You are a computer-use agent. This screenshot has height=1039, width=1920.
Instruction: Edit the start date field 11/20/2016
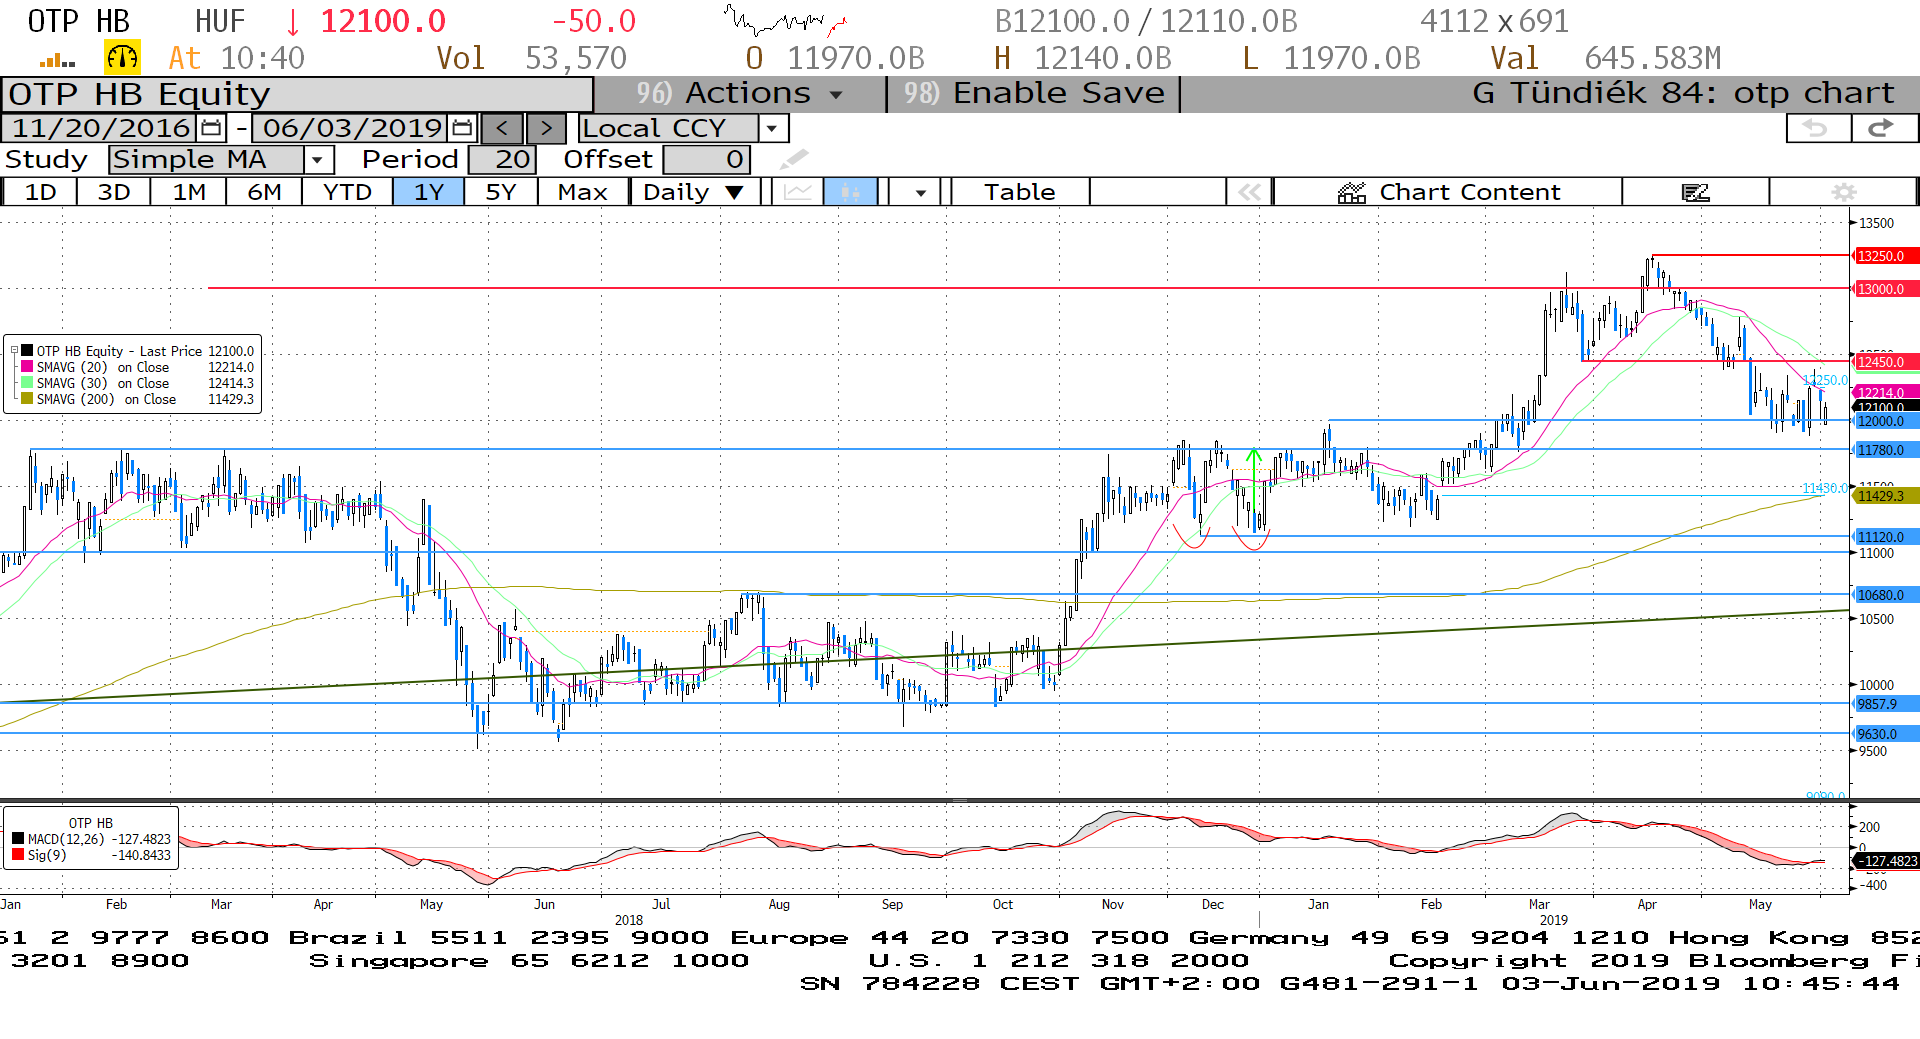point(101,128)
